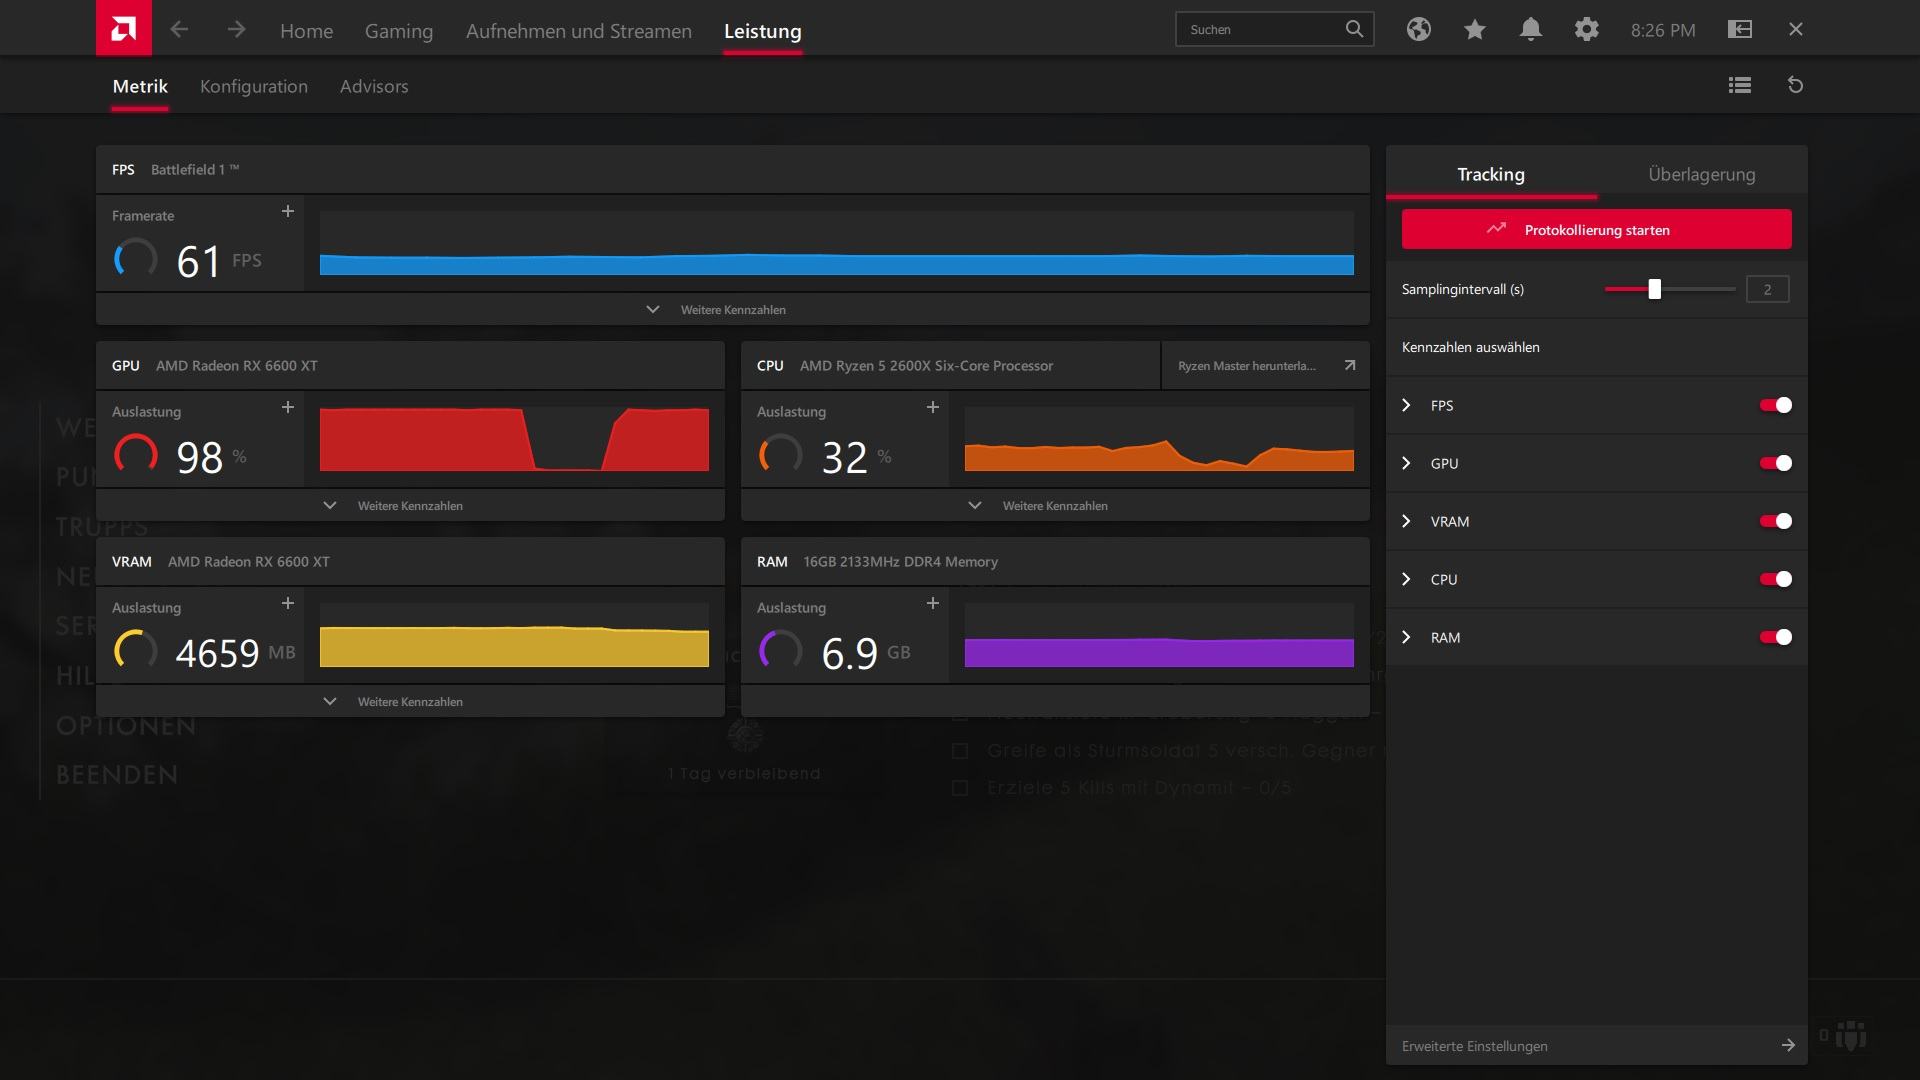Click the Suchen search field
The height and width of the screenshot is (1080, 1920).
tap(1274, 29)
